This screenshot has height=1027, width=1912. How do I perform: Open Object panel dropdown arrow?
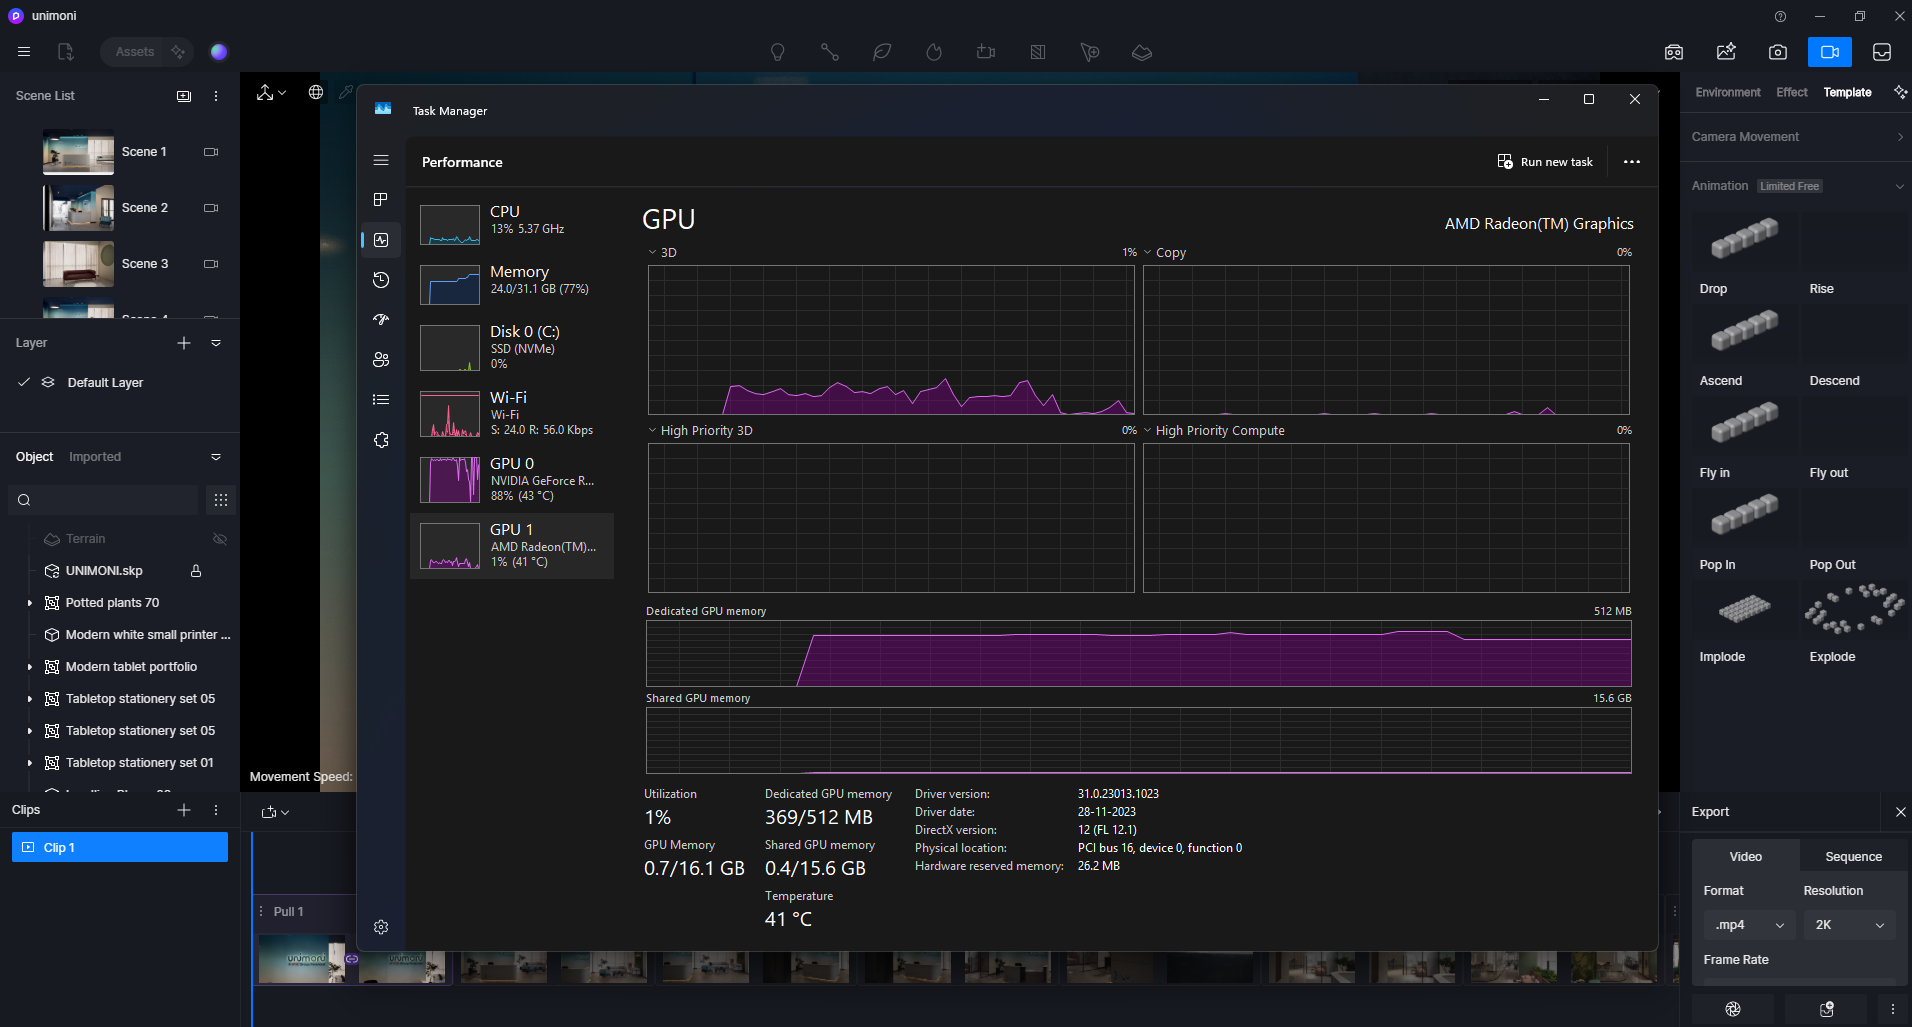(x=216, y=457)
